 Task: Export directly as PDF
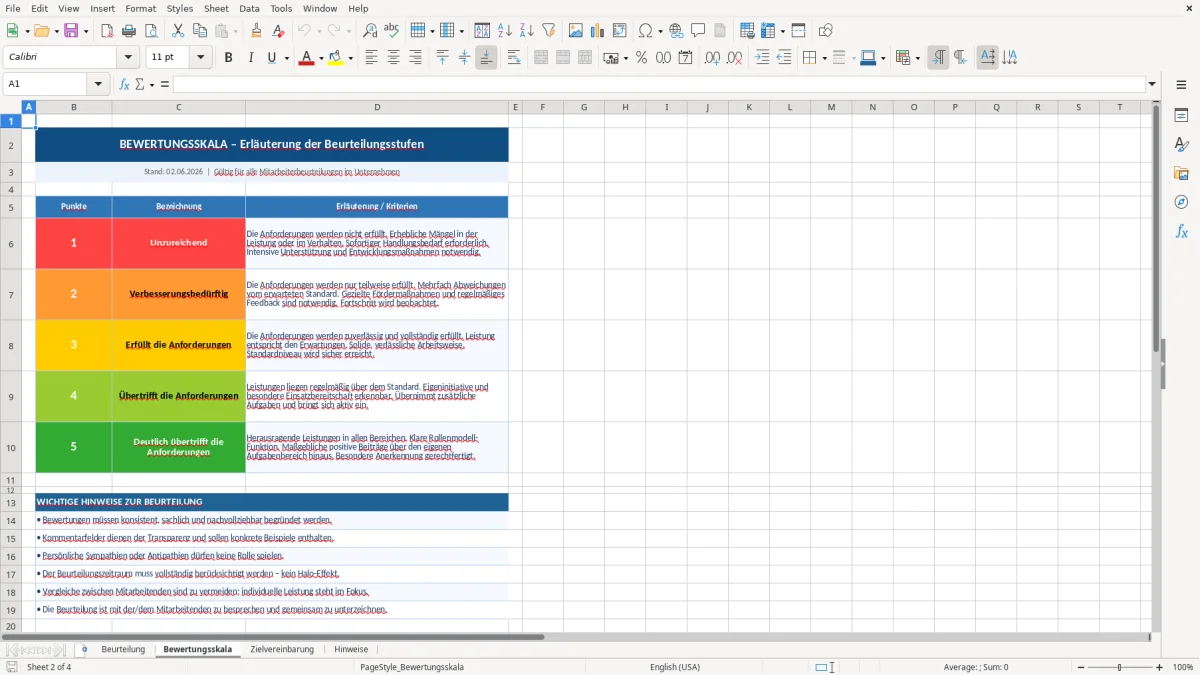pos(107,31)
